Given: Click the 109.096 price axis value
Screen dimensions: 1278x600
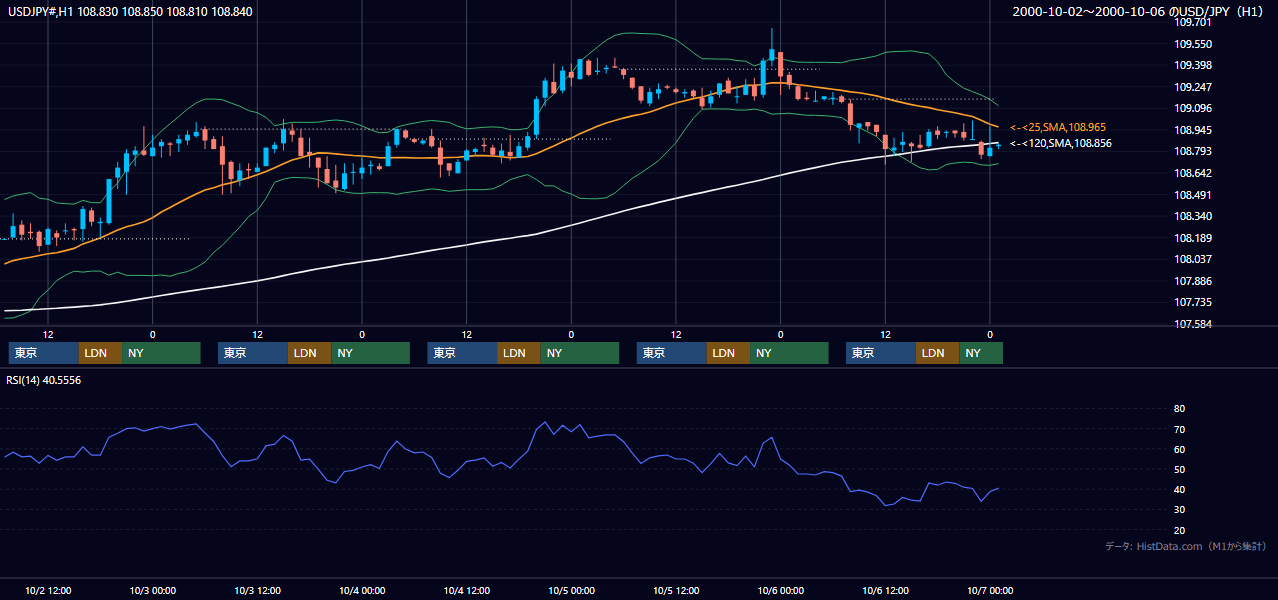Looking at the screenshot, I should coord(1192,108).
